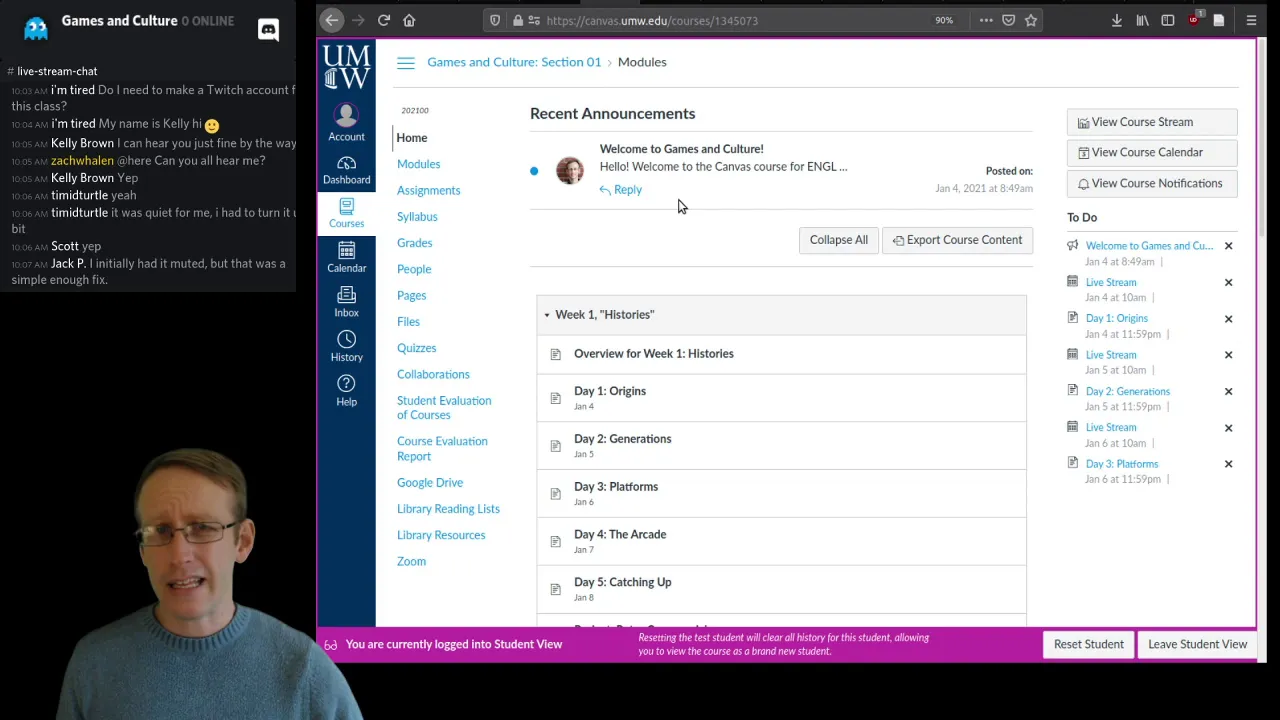Click the announcement author's avatar
The image size is (1280, 720).
pos(569,170)
